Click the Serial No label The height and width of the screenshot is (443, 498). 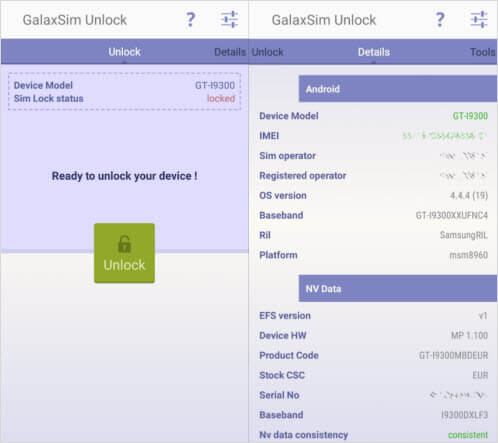(x=279, y=395)
